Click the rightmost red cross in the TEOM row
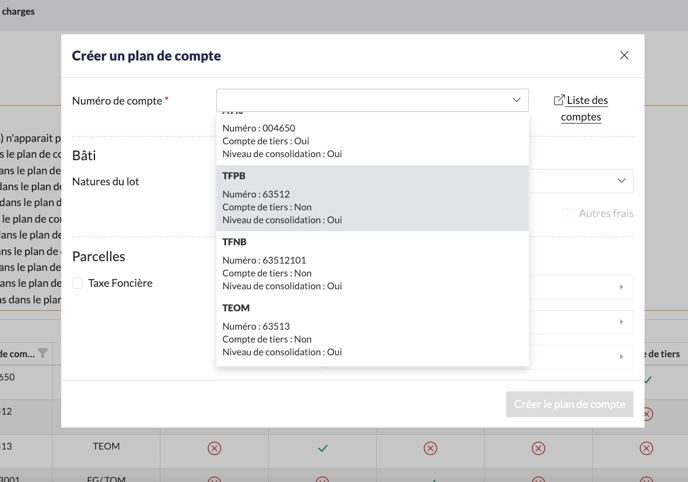This screenshot has height=482, width=688. [x=646, y=448]
